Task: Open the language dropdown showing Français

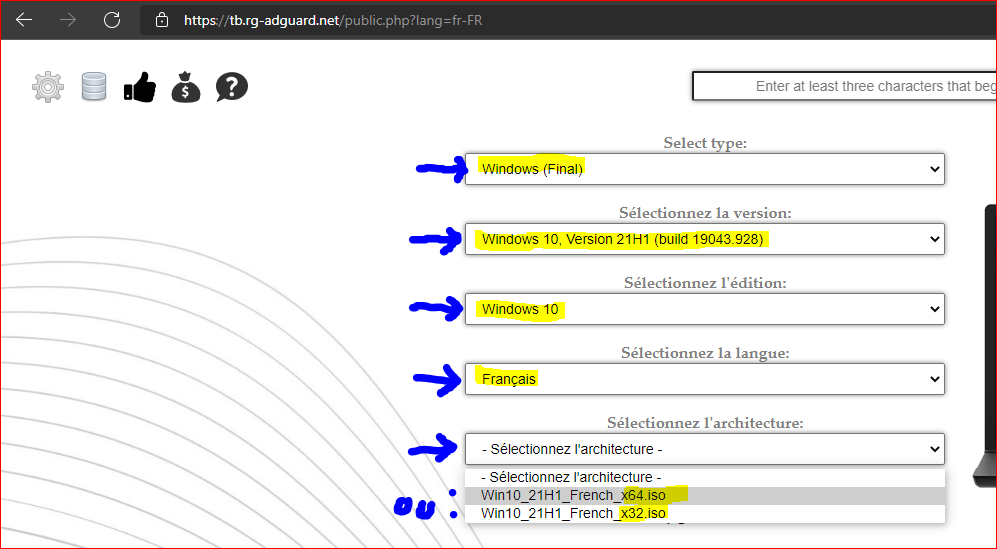Action: (x=705, y=379)
